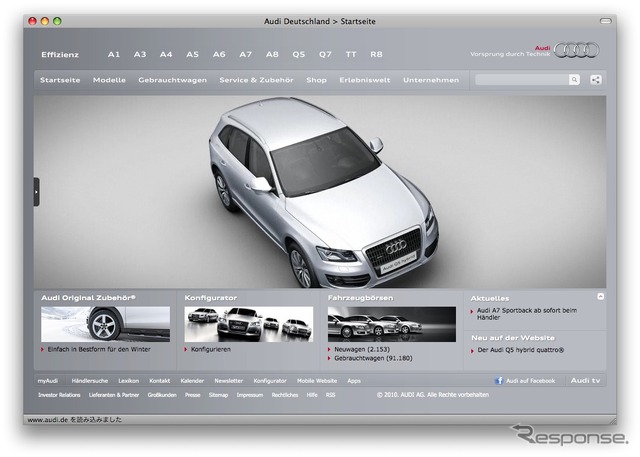Open the Gebrauchtwagen (91.180) link
Screen dimensions: 640x457
[373, 358]
